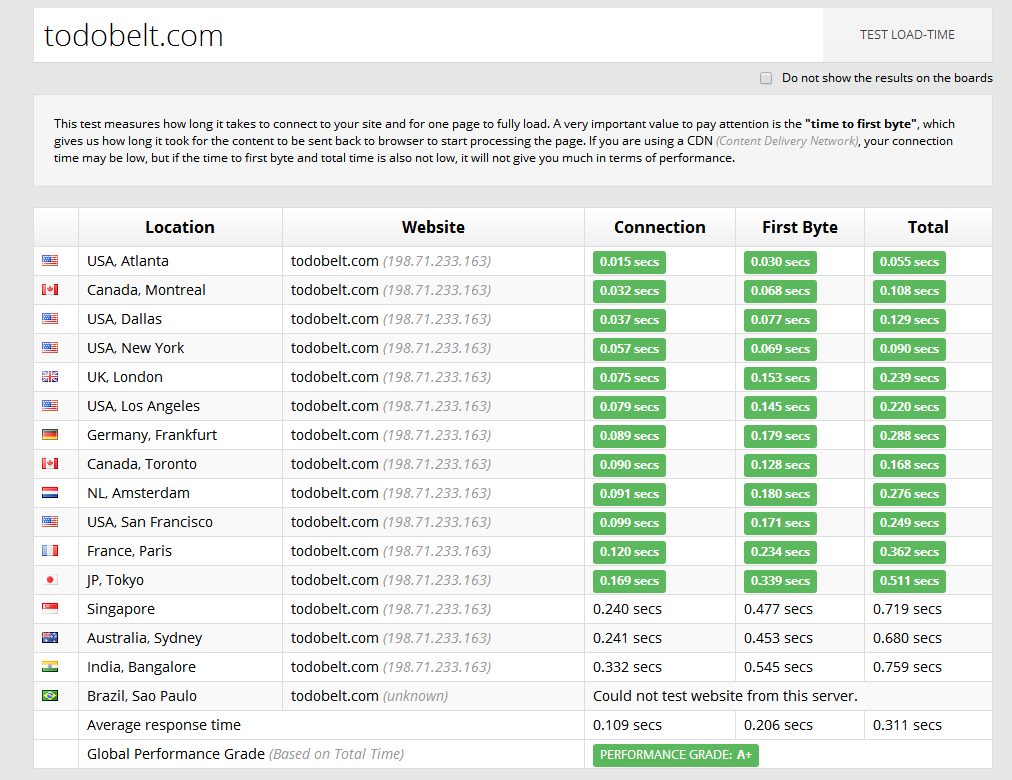The width and height of the screenshot is (1012, 780).
Task: Click the Singapore flag icon
Action: pyautogui.click(x=50, y=608)
